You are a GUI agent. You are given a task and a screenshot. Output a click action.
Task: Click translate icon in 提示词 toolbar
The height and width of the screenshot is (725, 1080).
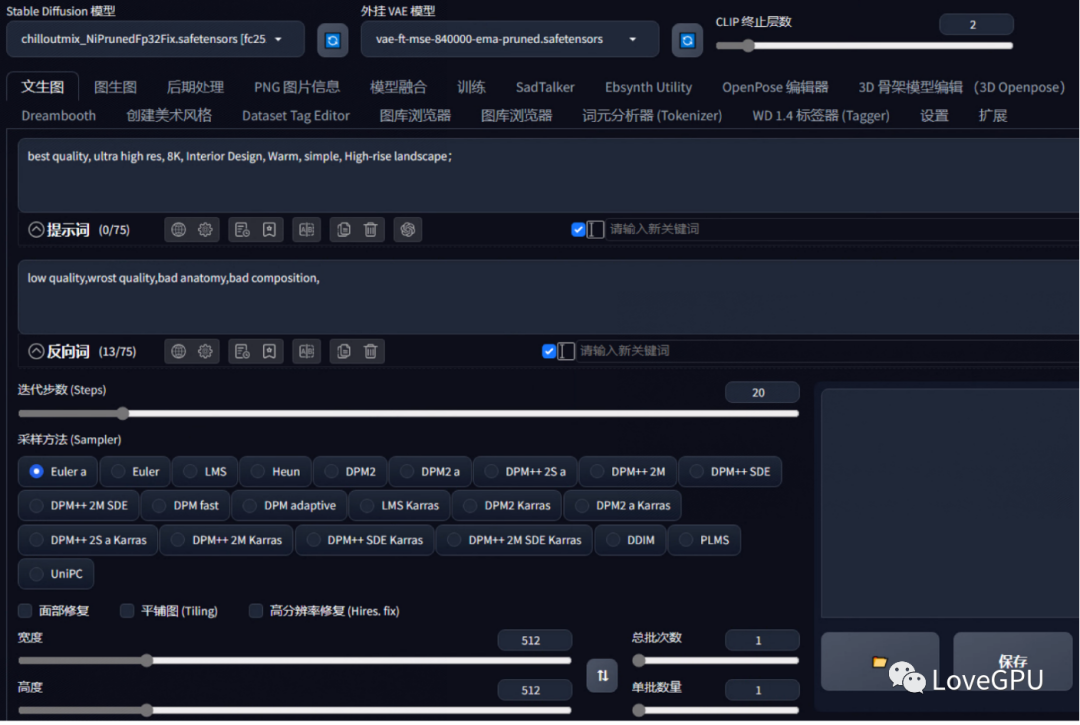point(307,230)
